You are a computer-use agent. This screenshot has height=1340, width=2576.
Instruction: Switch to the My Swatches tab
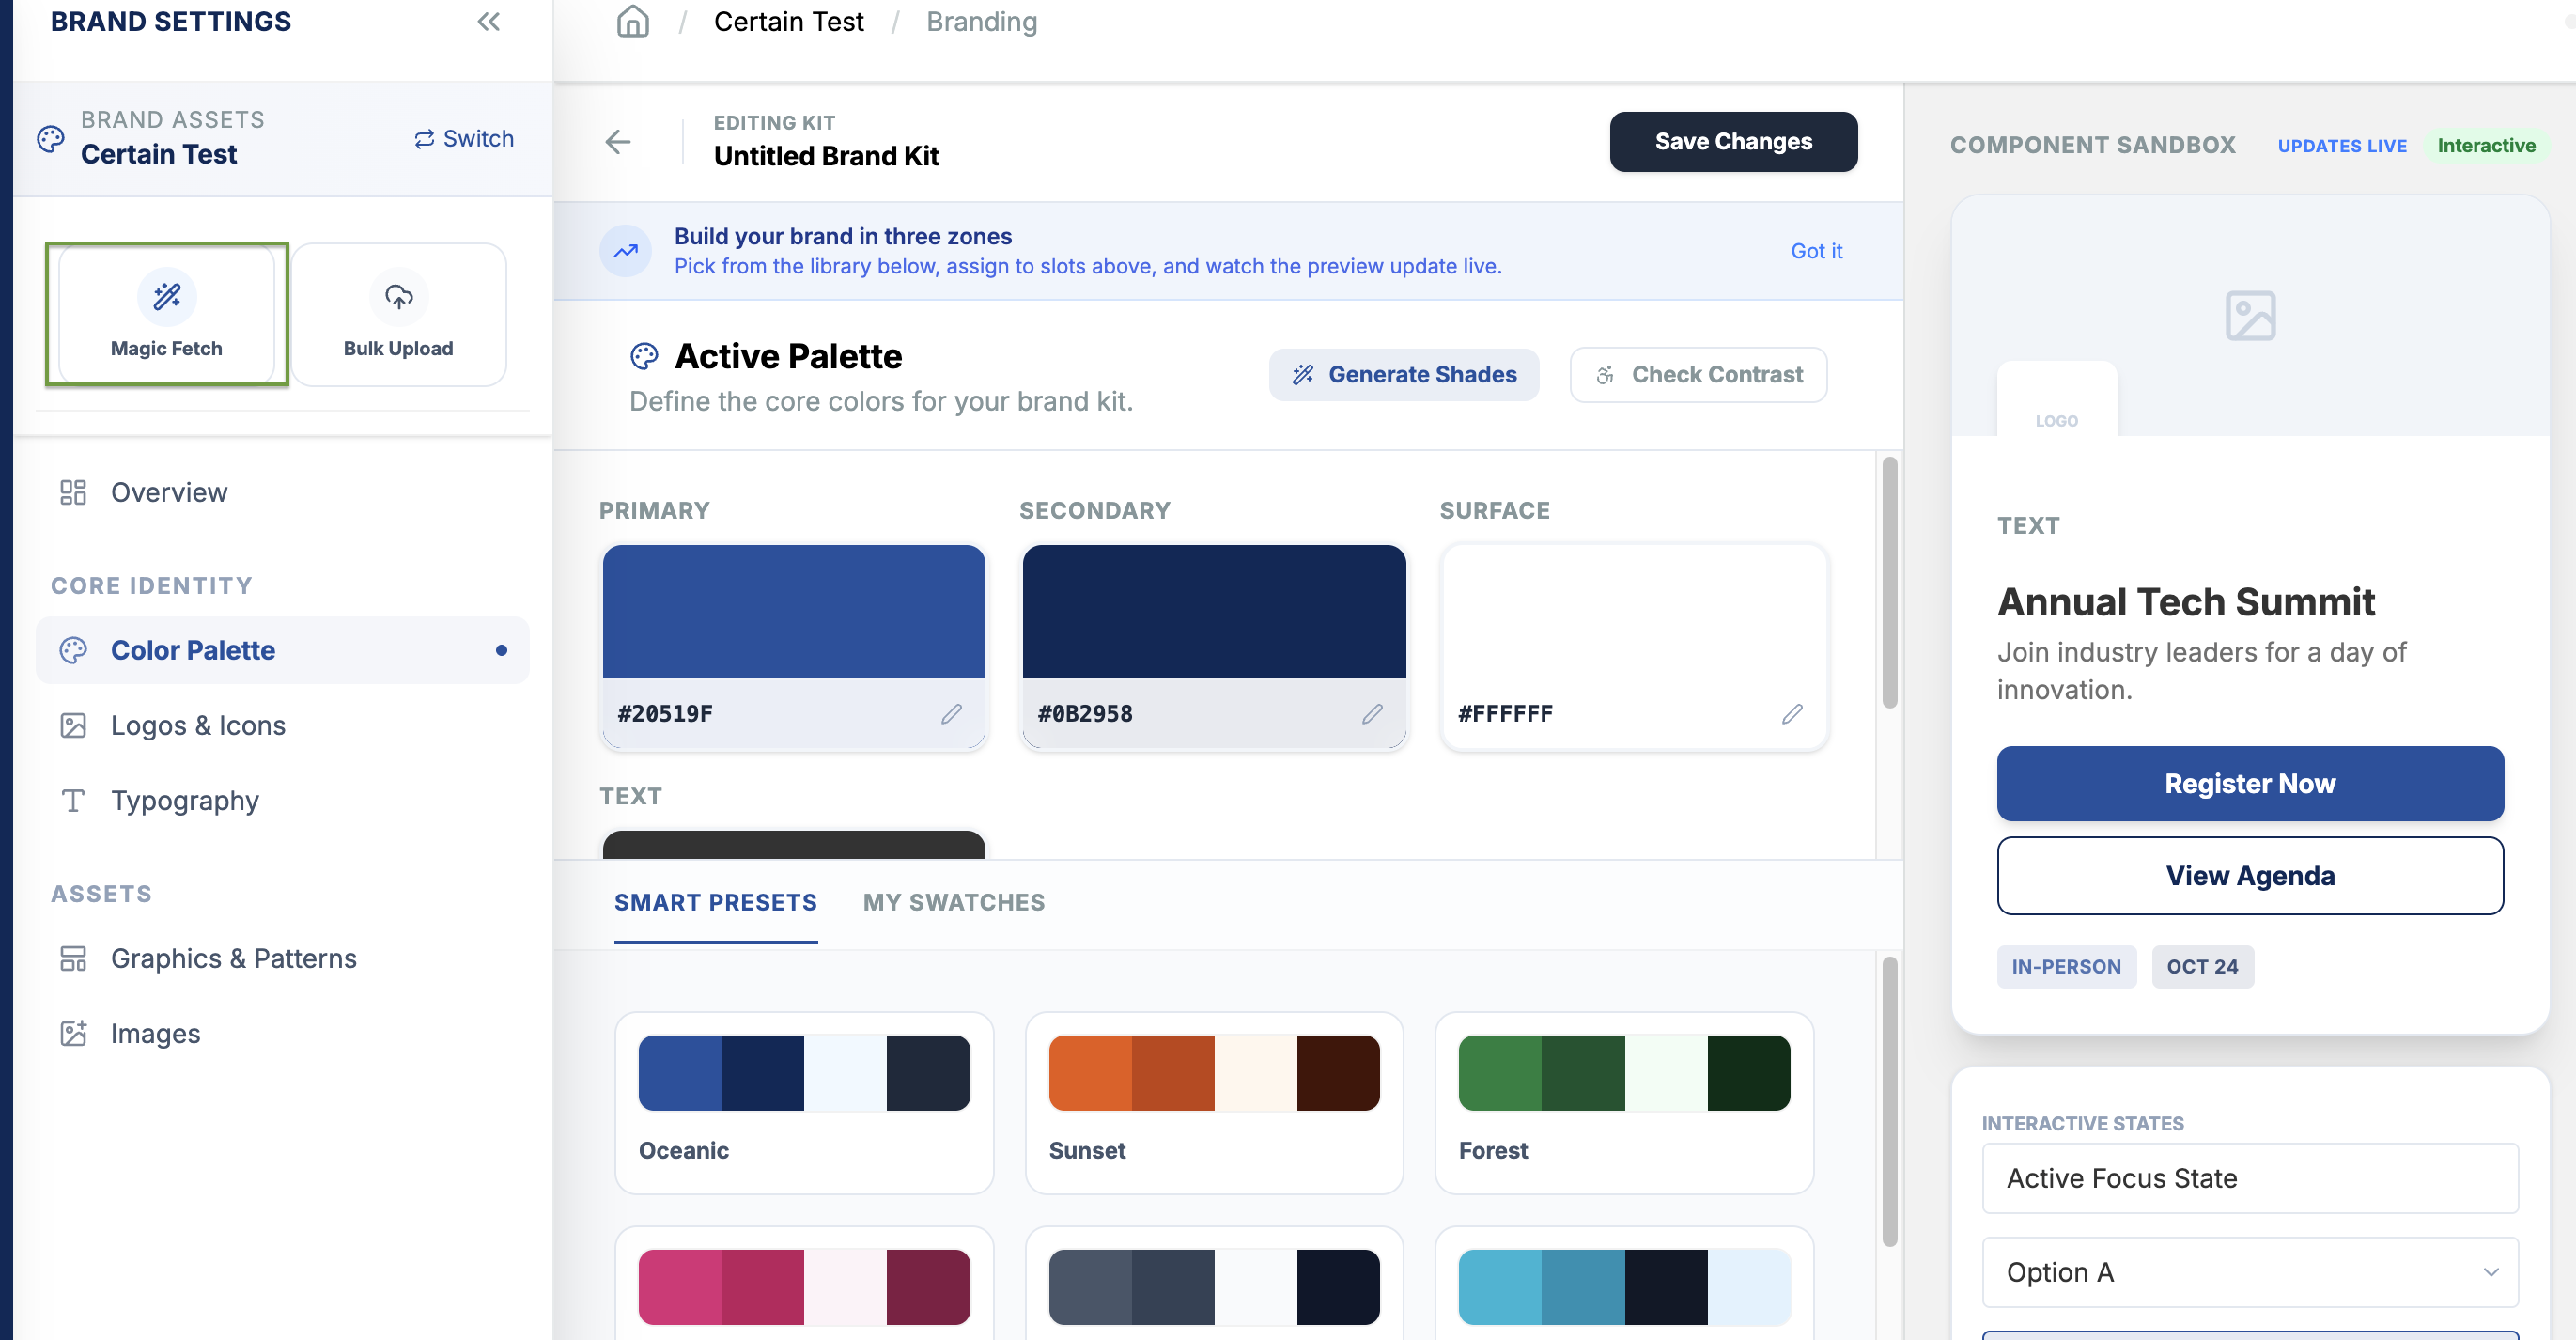(x=954, y=902)
